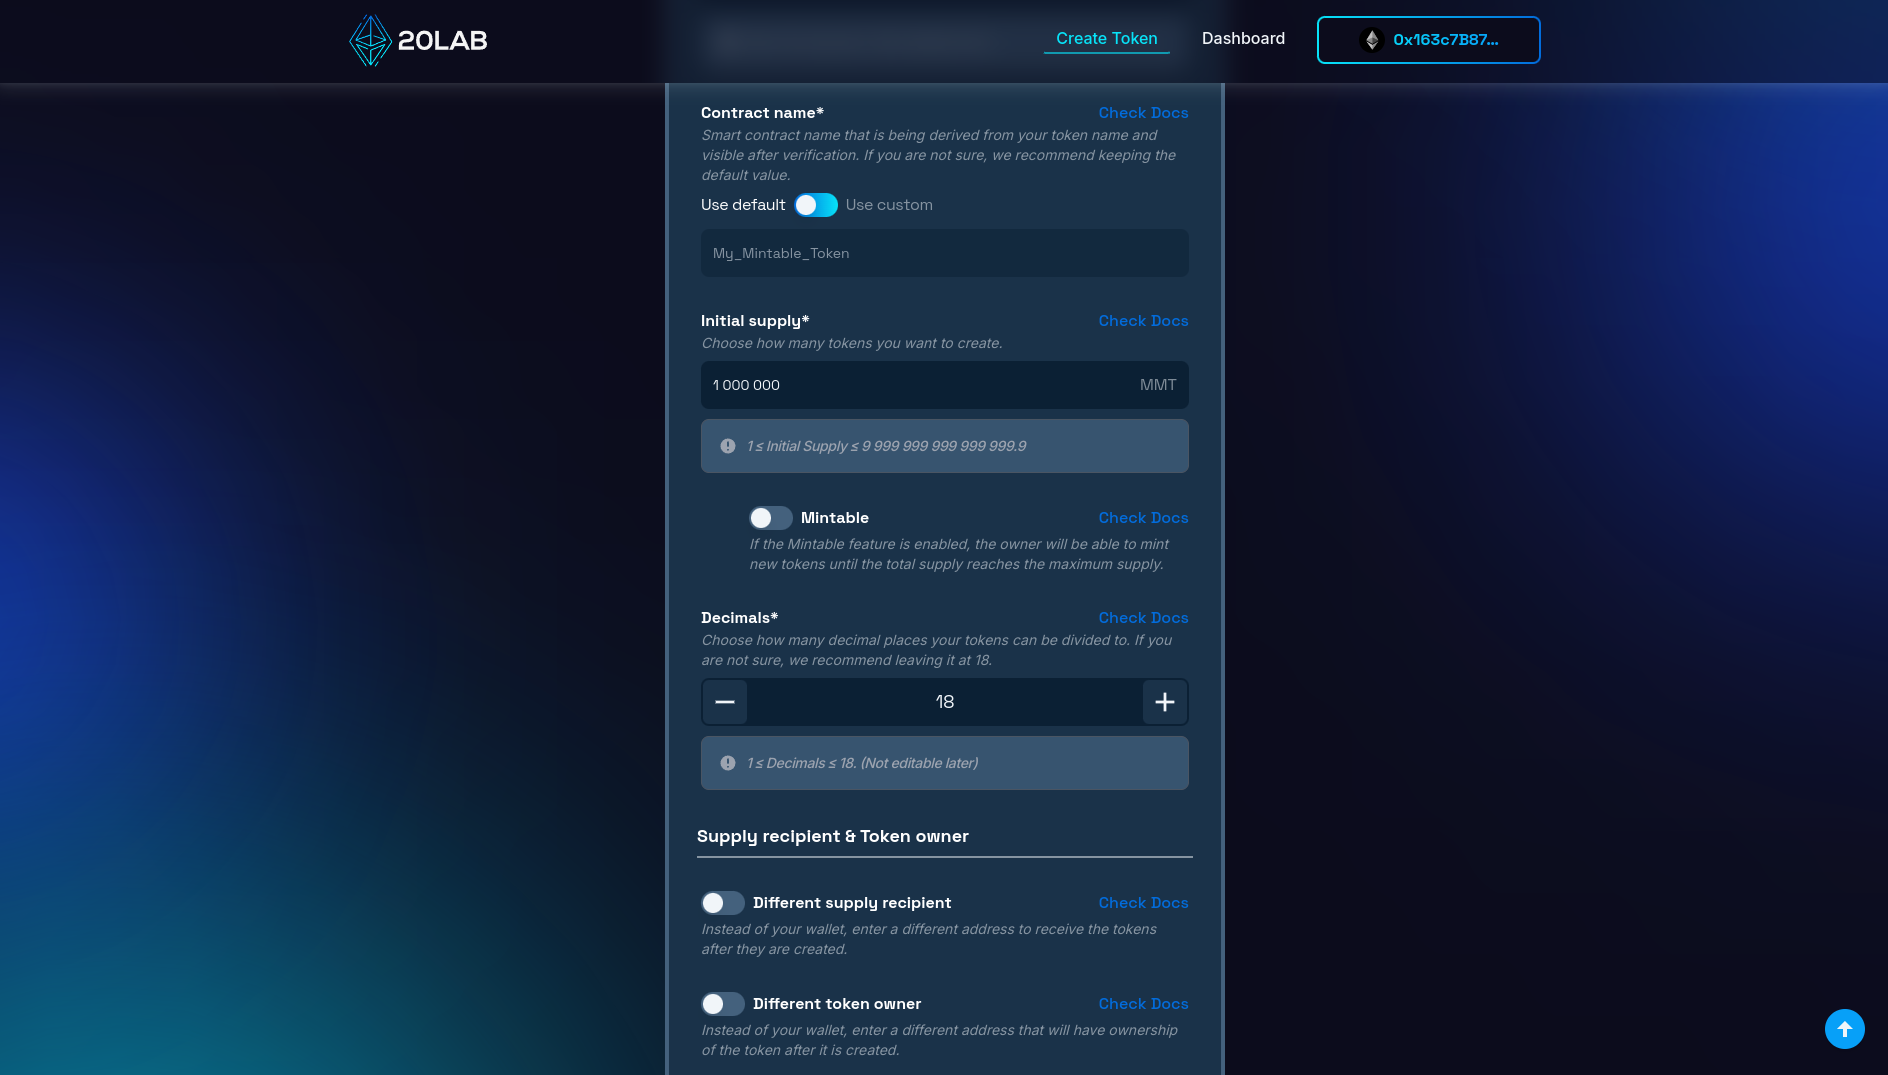Open wallet button 0x163c7B87...
This screenshot has width=1888, height=1075.
pyautogui.click(x=1429, y=40)
